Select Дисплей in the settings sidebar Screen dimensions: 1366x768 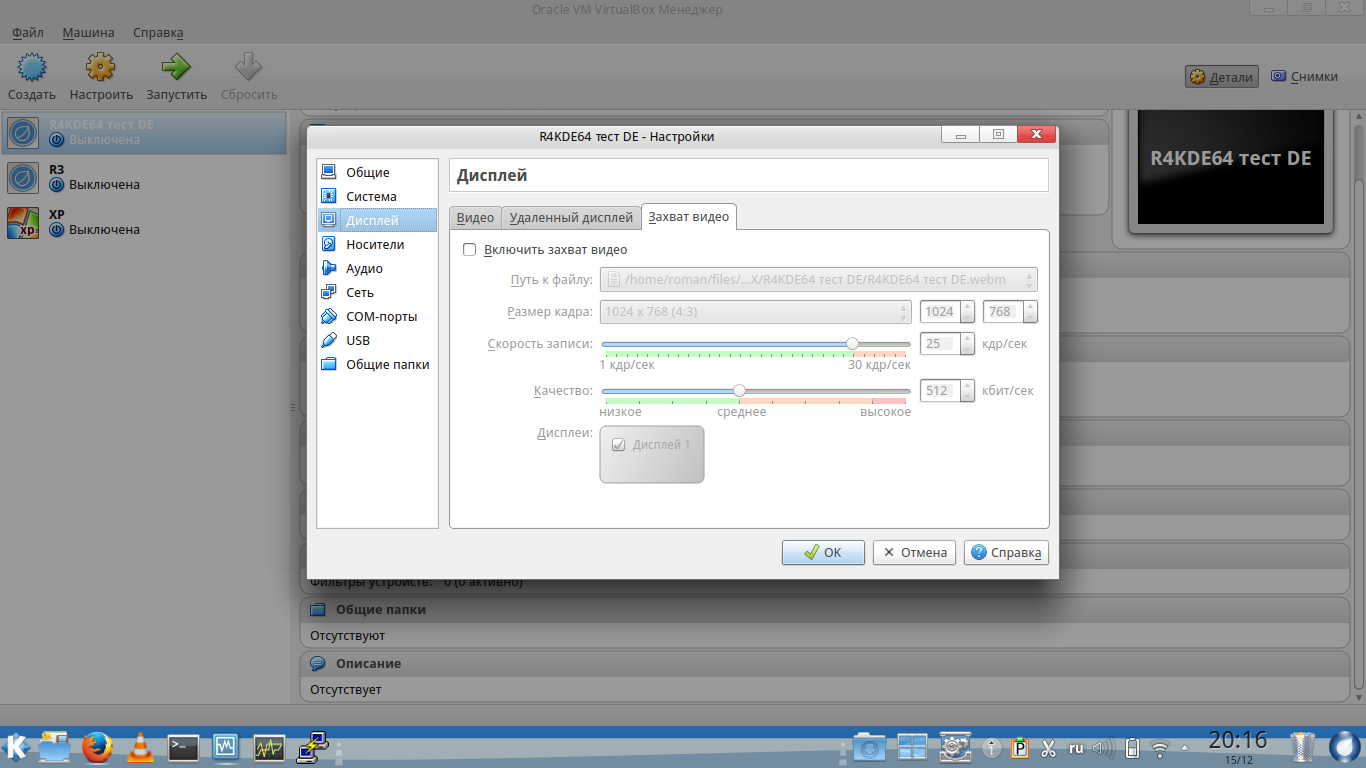377,220
